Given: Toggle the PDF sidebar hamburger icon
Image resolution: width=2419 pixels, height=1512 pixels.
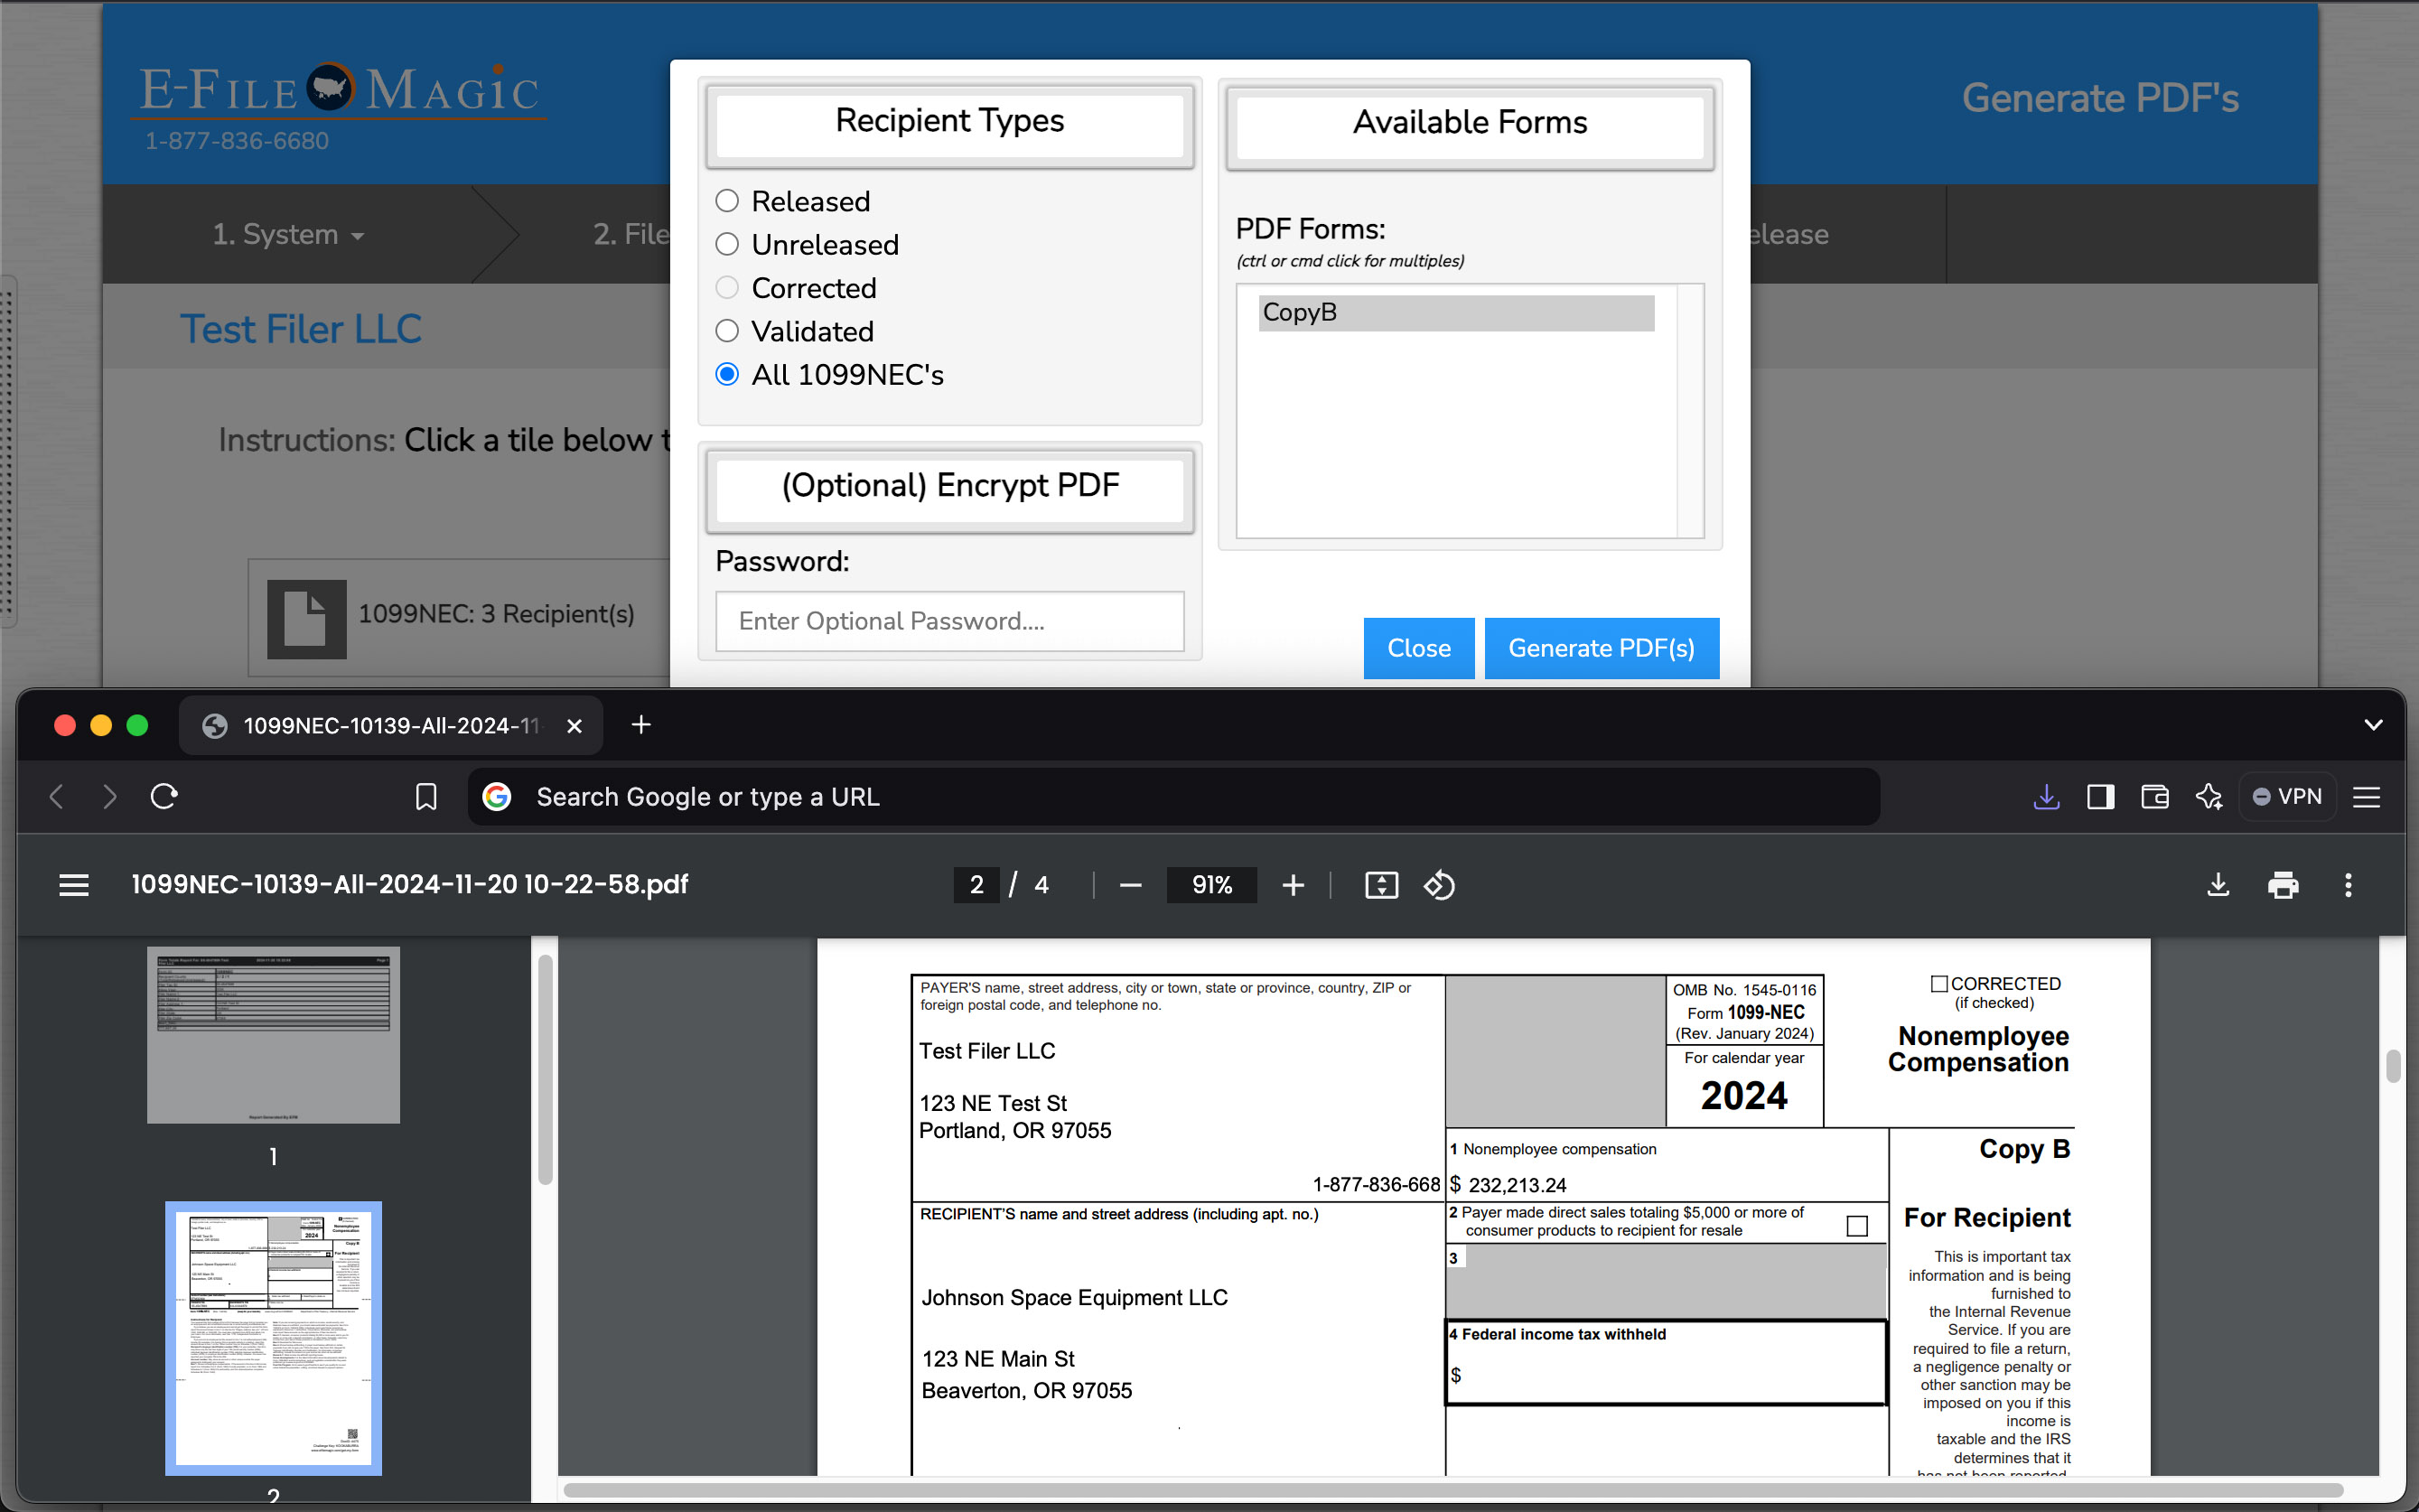Looking at the screenshot, I should 74,885.
